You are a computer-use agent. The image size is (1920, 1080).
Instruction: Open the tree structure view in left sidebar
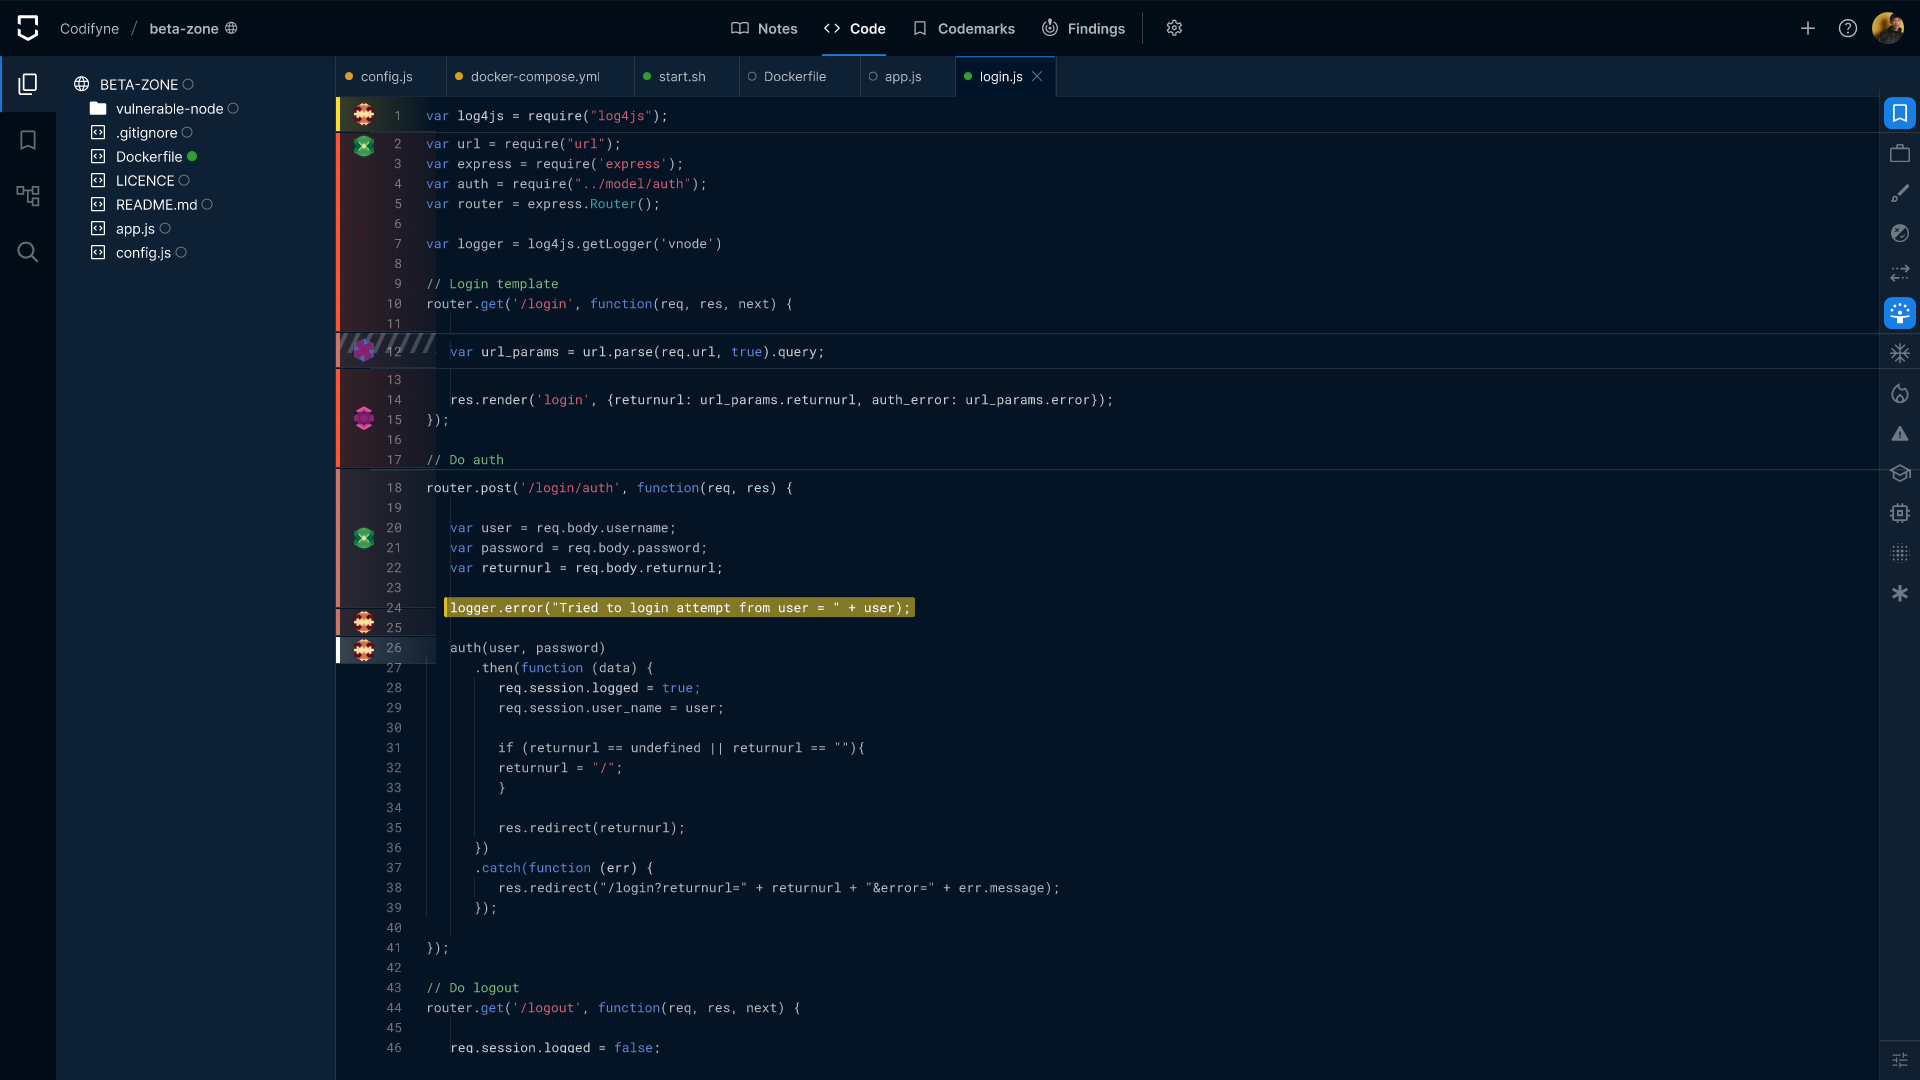click(x=28, y=196)
